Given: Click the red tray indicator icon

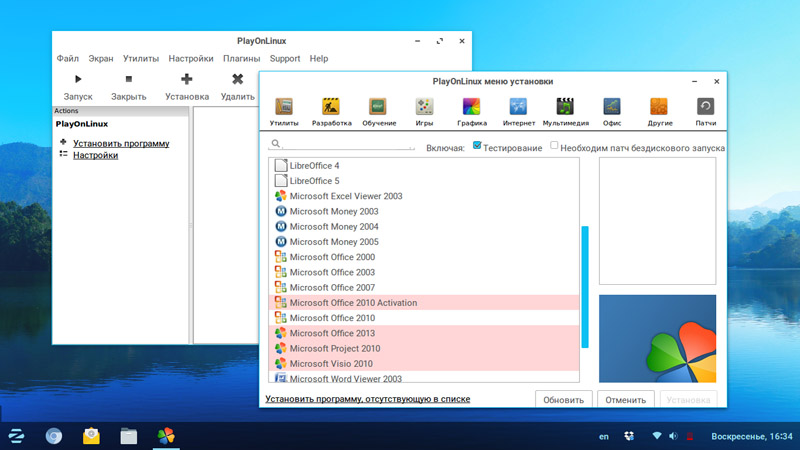Looking at the screenshot, I should coord(690,436).
